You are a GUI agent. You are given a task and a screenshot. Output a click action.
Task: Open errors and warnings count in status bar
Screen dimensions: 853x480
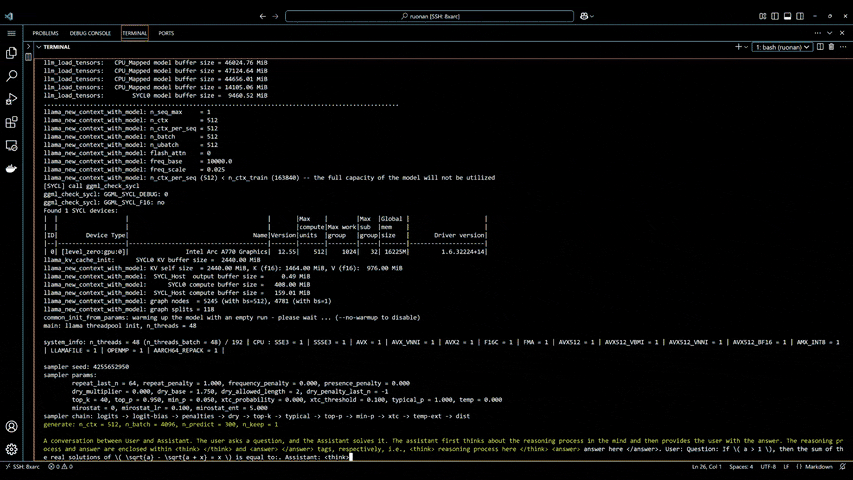click(60, 467)
